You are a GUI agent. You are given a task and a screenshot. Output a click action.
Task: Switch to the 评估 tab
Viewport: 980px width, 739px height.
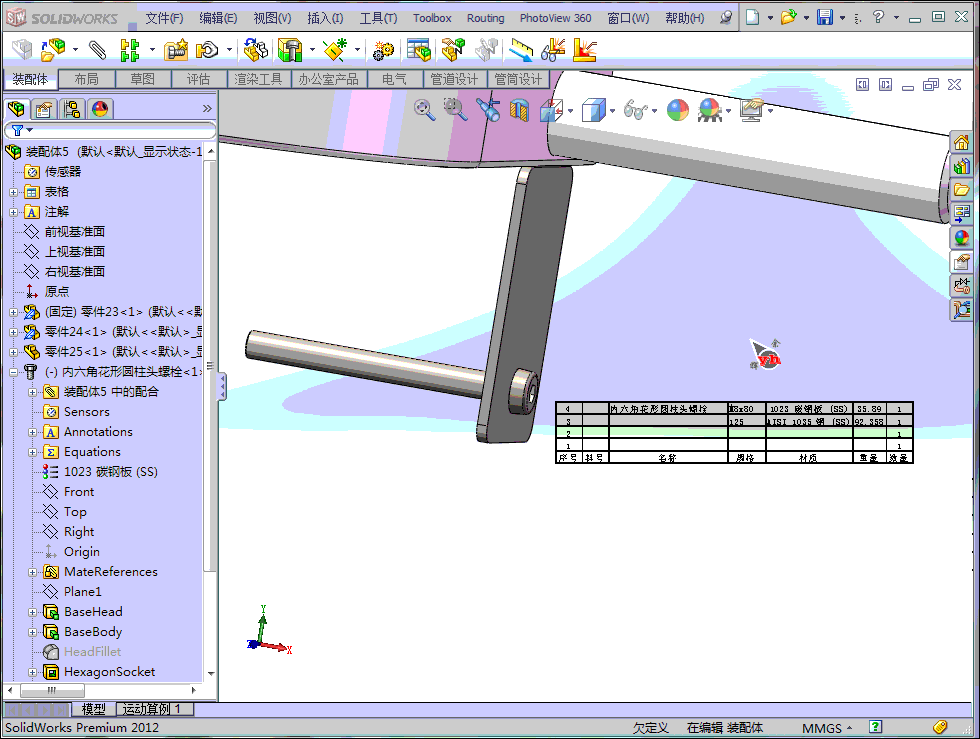[198, 79]
